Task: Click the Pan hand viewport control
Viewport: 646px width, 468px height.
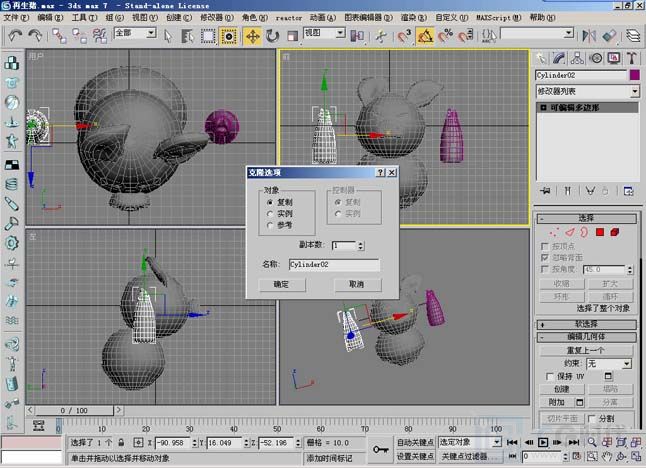Action: (606, 456)
